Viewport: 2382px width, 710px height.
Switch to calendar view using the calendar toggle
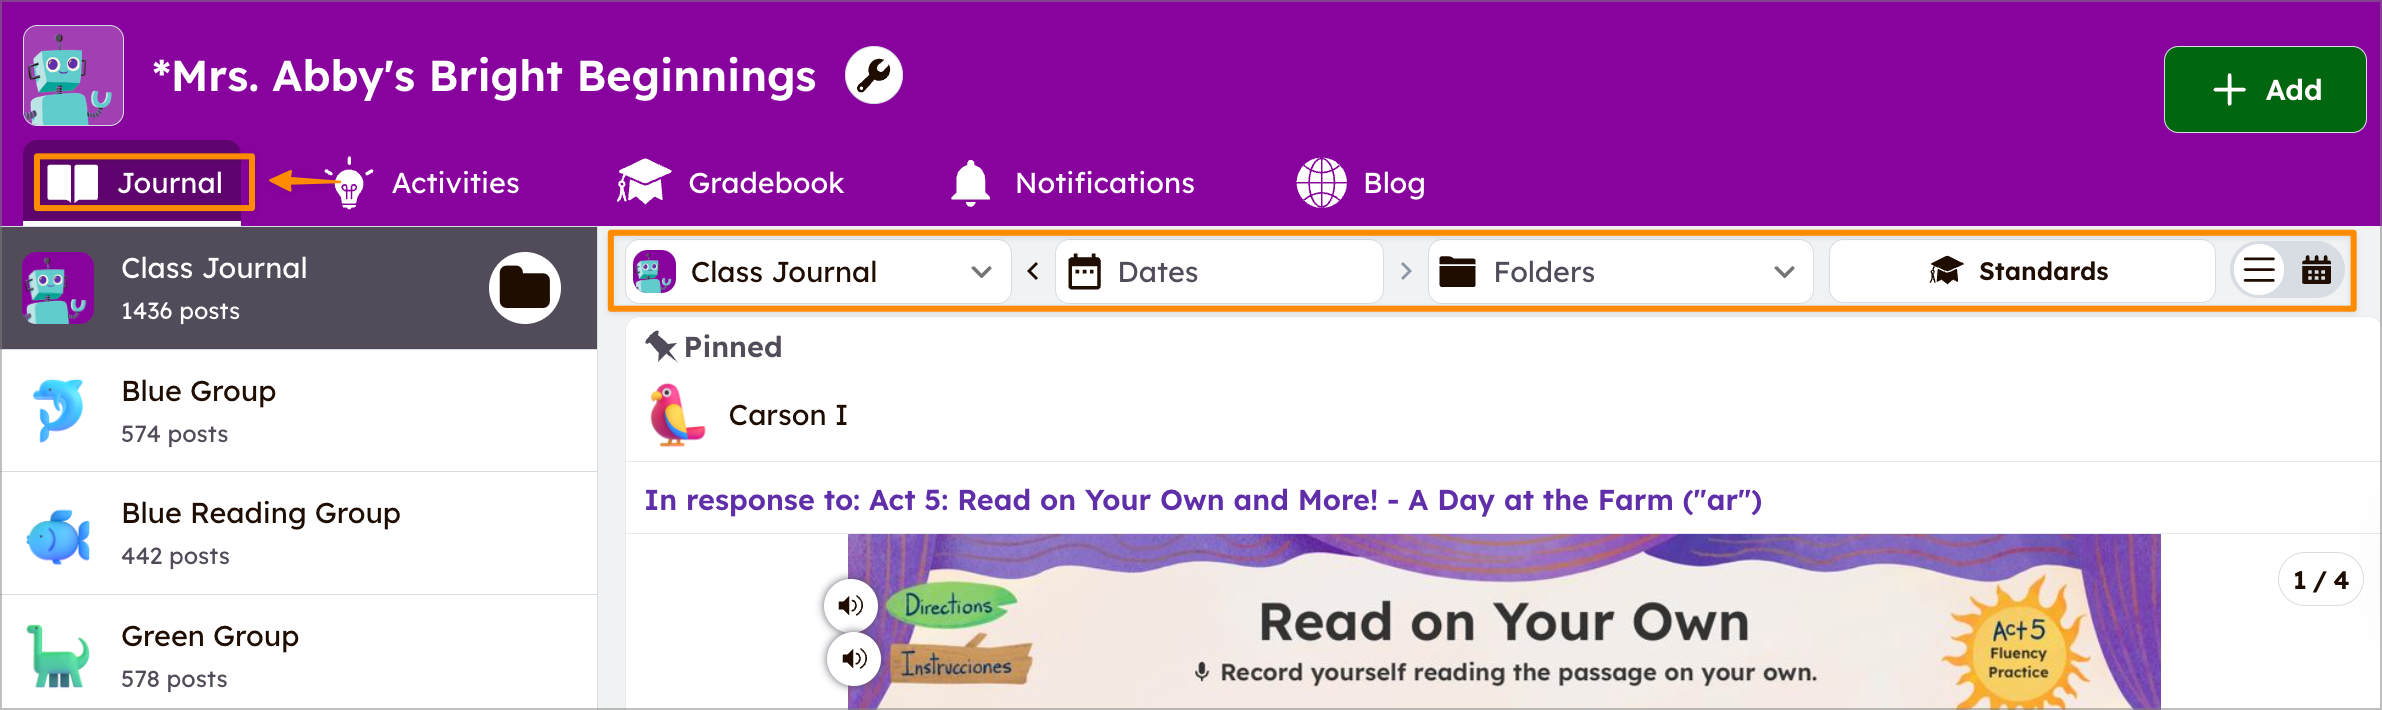click(x=2318, y=269)
